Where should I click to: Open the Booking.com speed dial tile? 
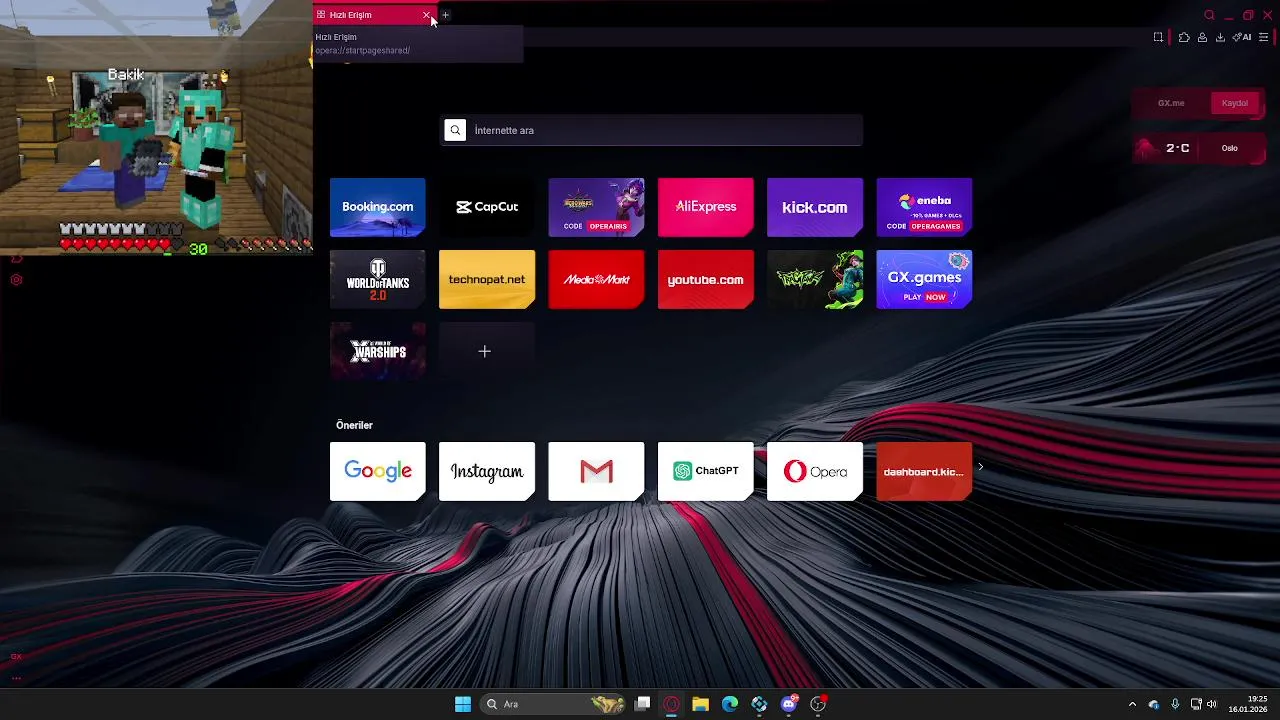point(377,207)
